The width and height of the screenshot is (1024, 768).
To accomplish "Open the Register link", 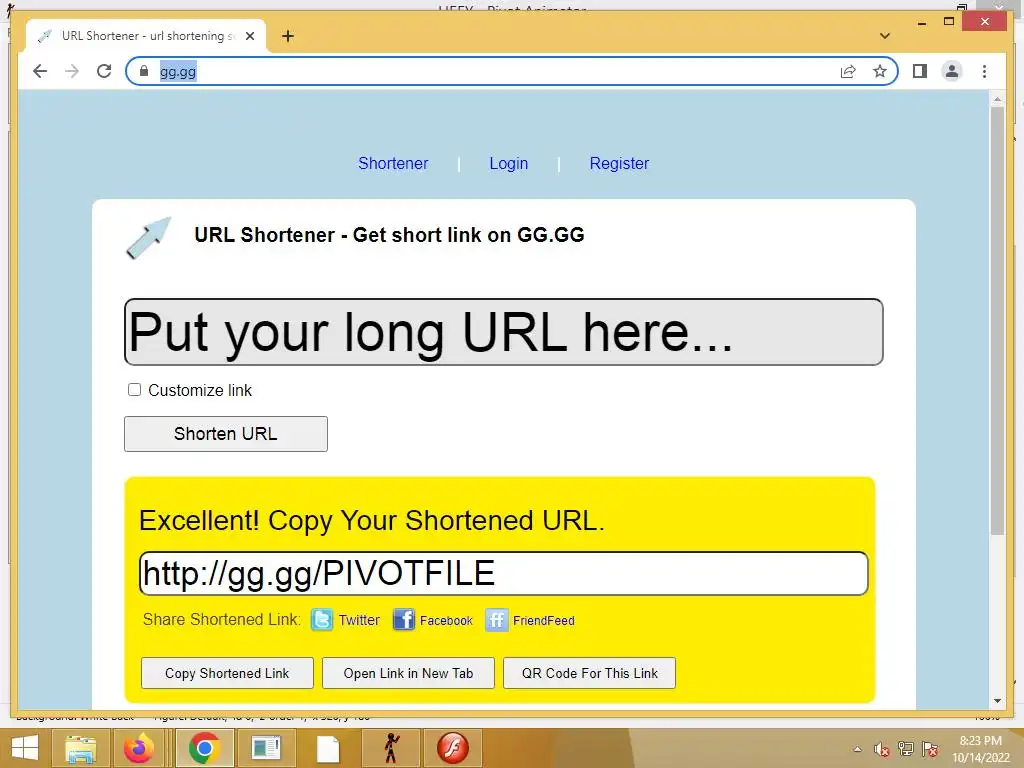I will 619,163.
